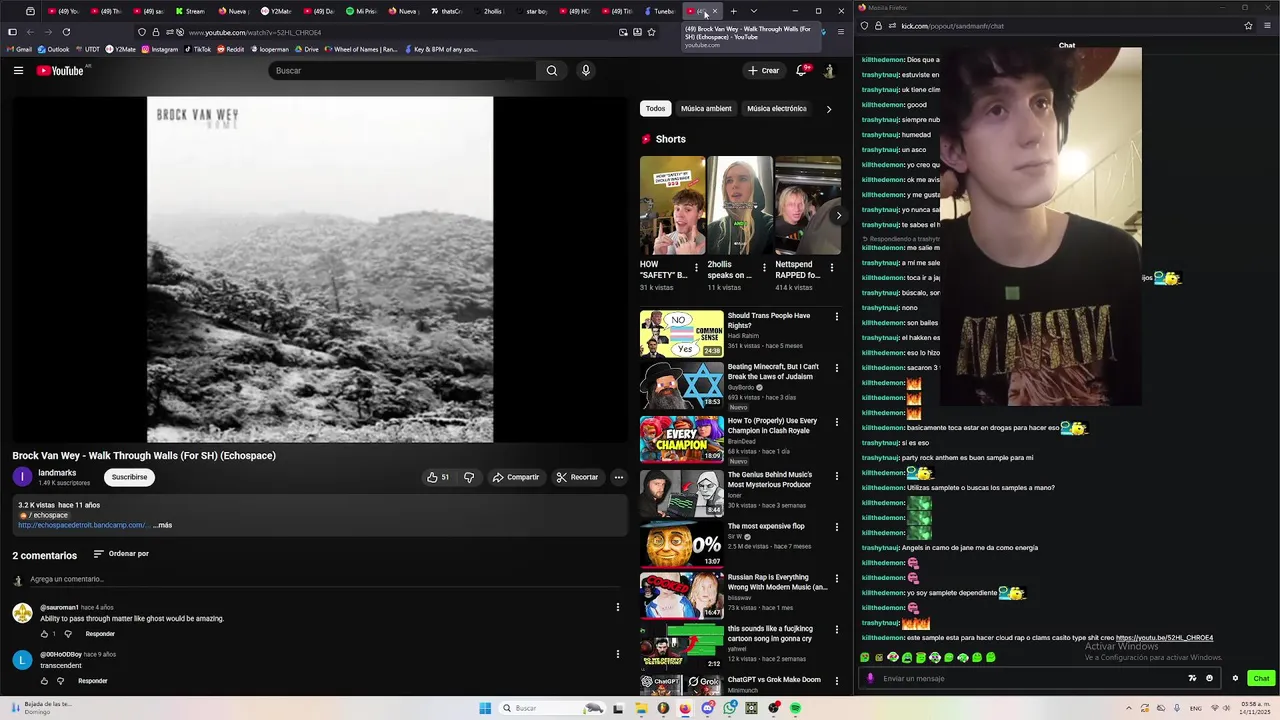Image resolution: width=1280 pixels, height=720 pixels.
Task: Bookmark this page with the star icon
Action: pyautogui.click(x=651, y=32)
